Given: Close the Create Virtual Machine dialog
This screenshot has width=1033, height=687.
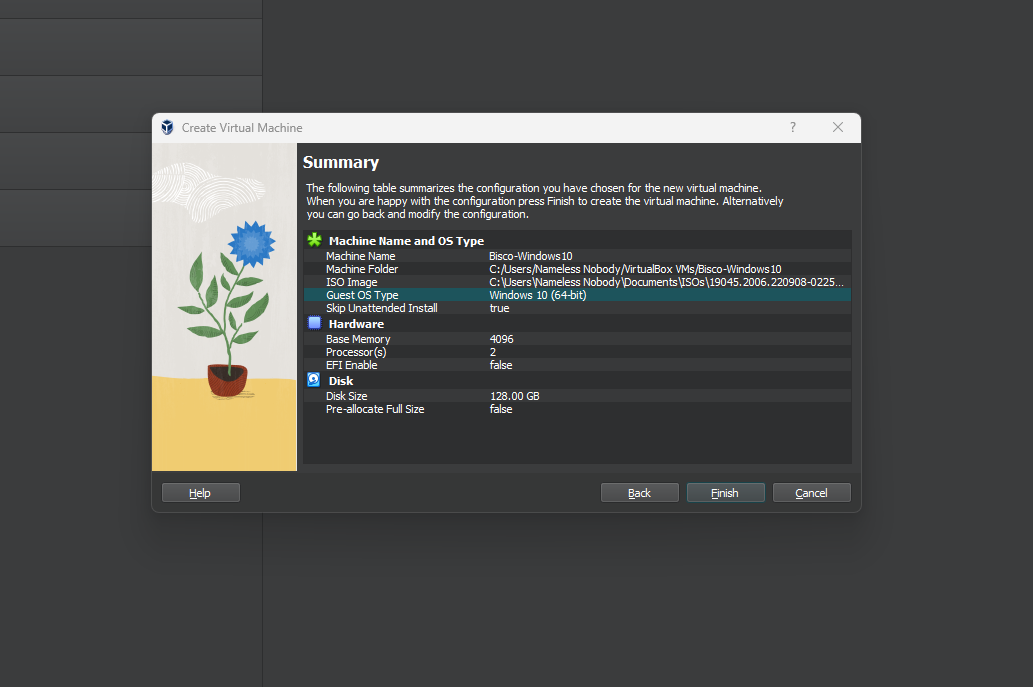Looking at the screenshot, I should tap(838, 127).
